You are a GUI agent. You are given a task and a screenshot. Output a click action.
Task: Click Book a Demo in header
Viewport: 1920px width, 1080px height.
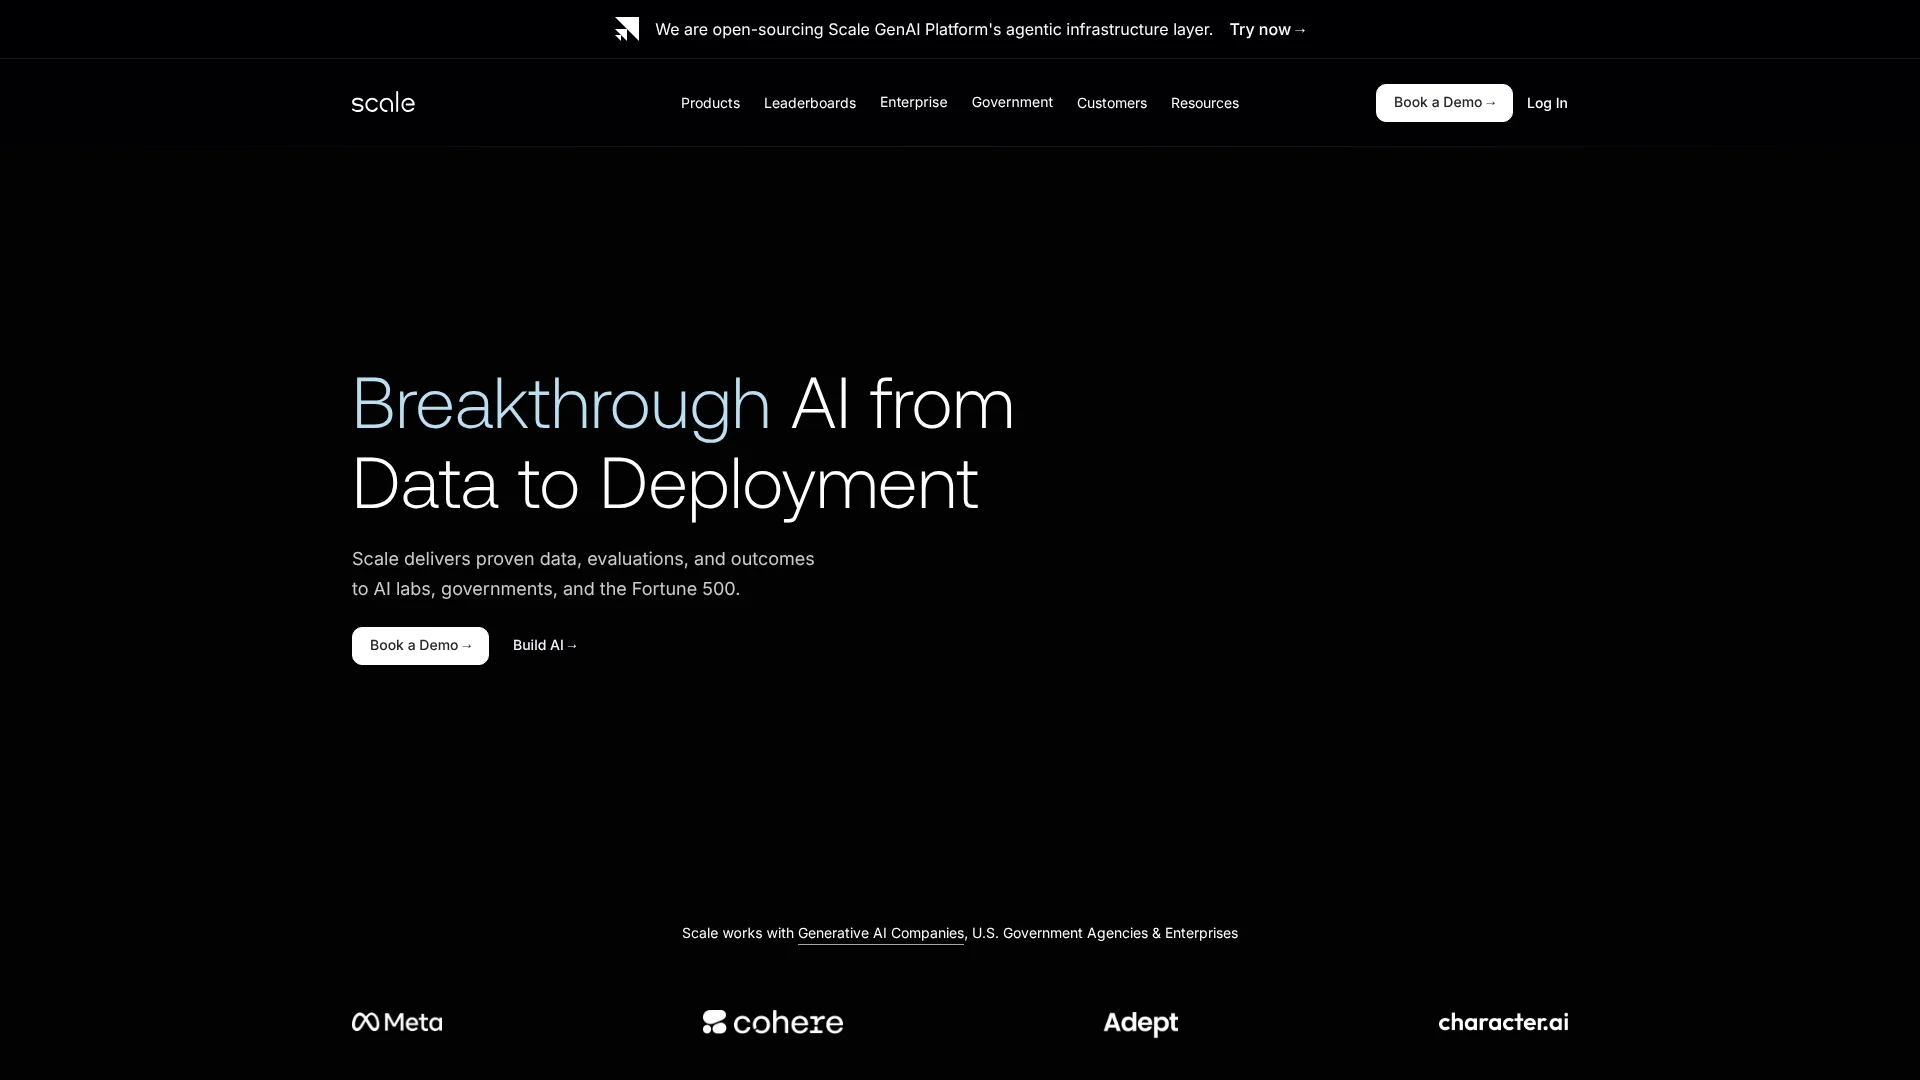tap(1443, 103)
